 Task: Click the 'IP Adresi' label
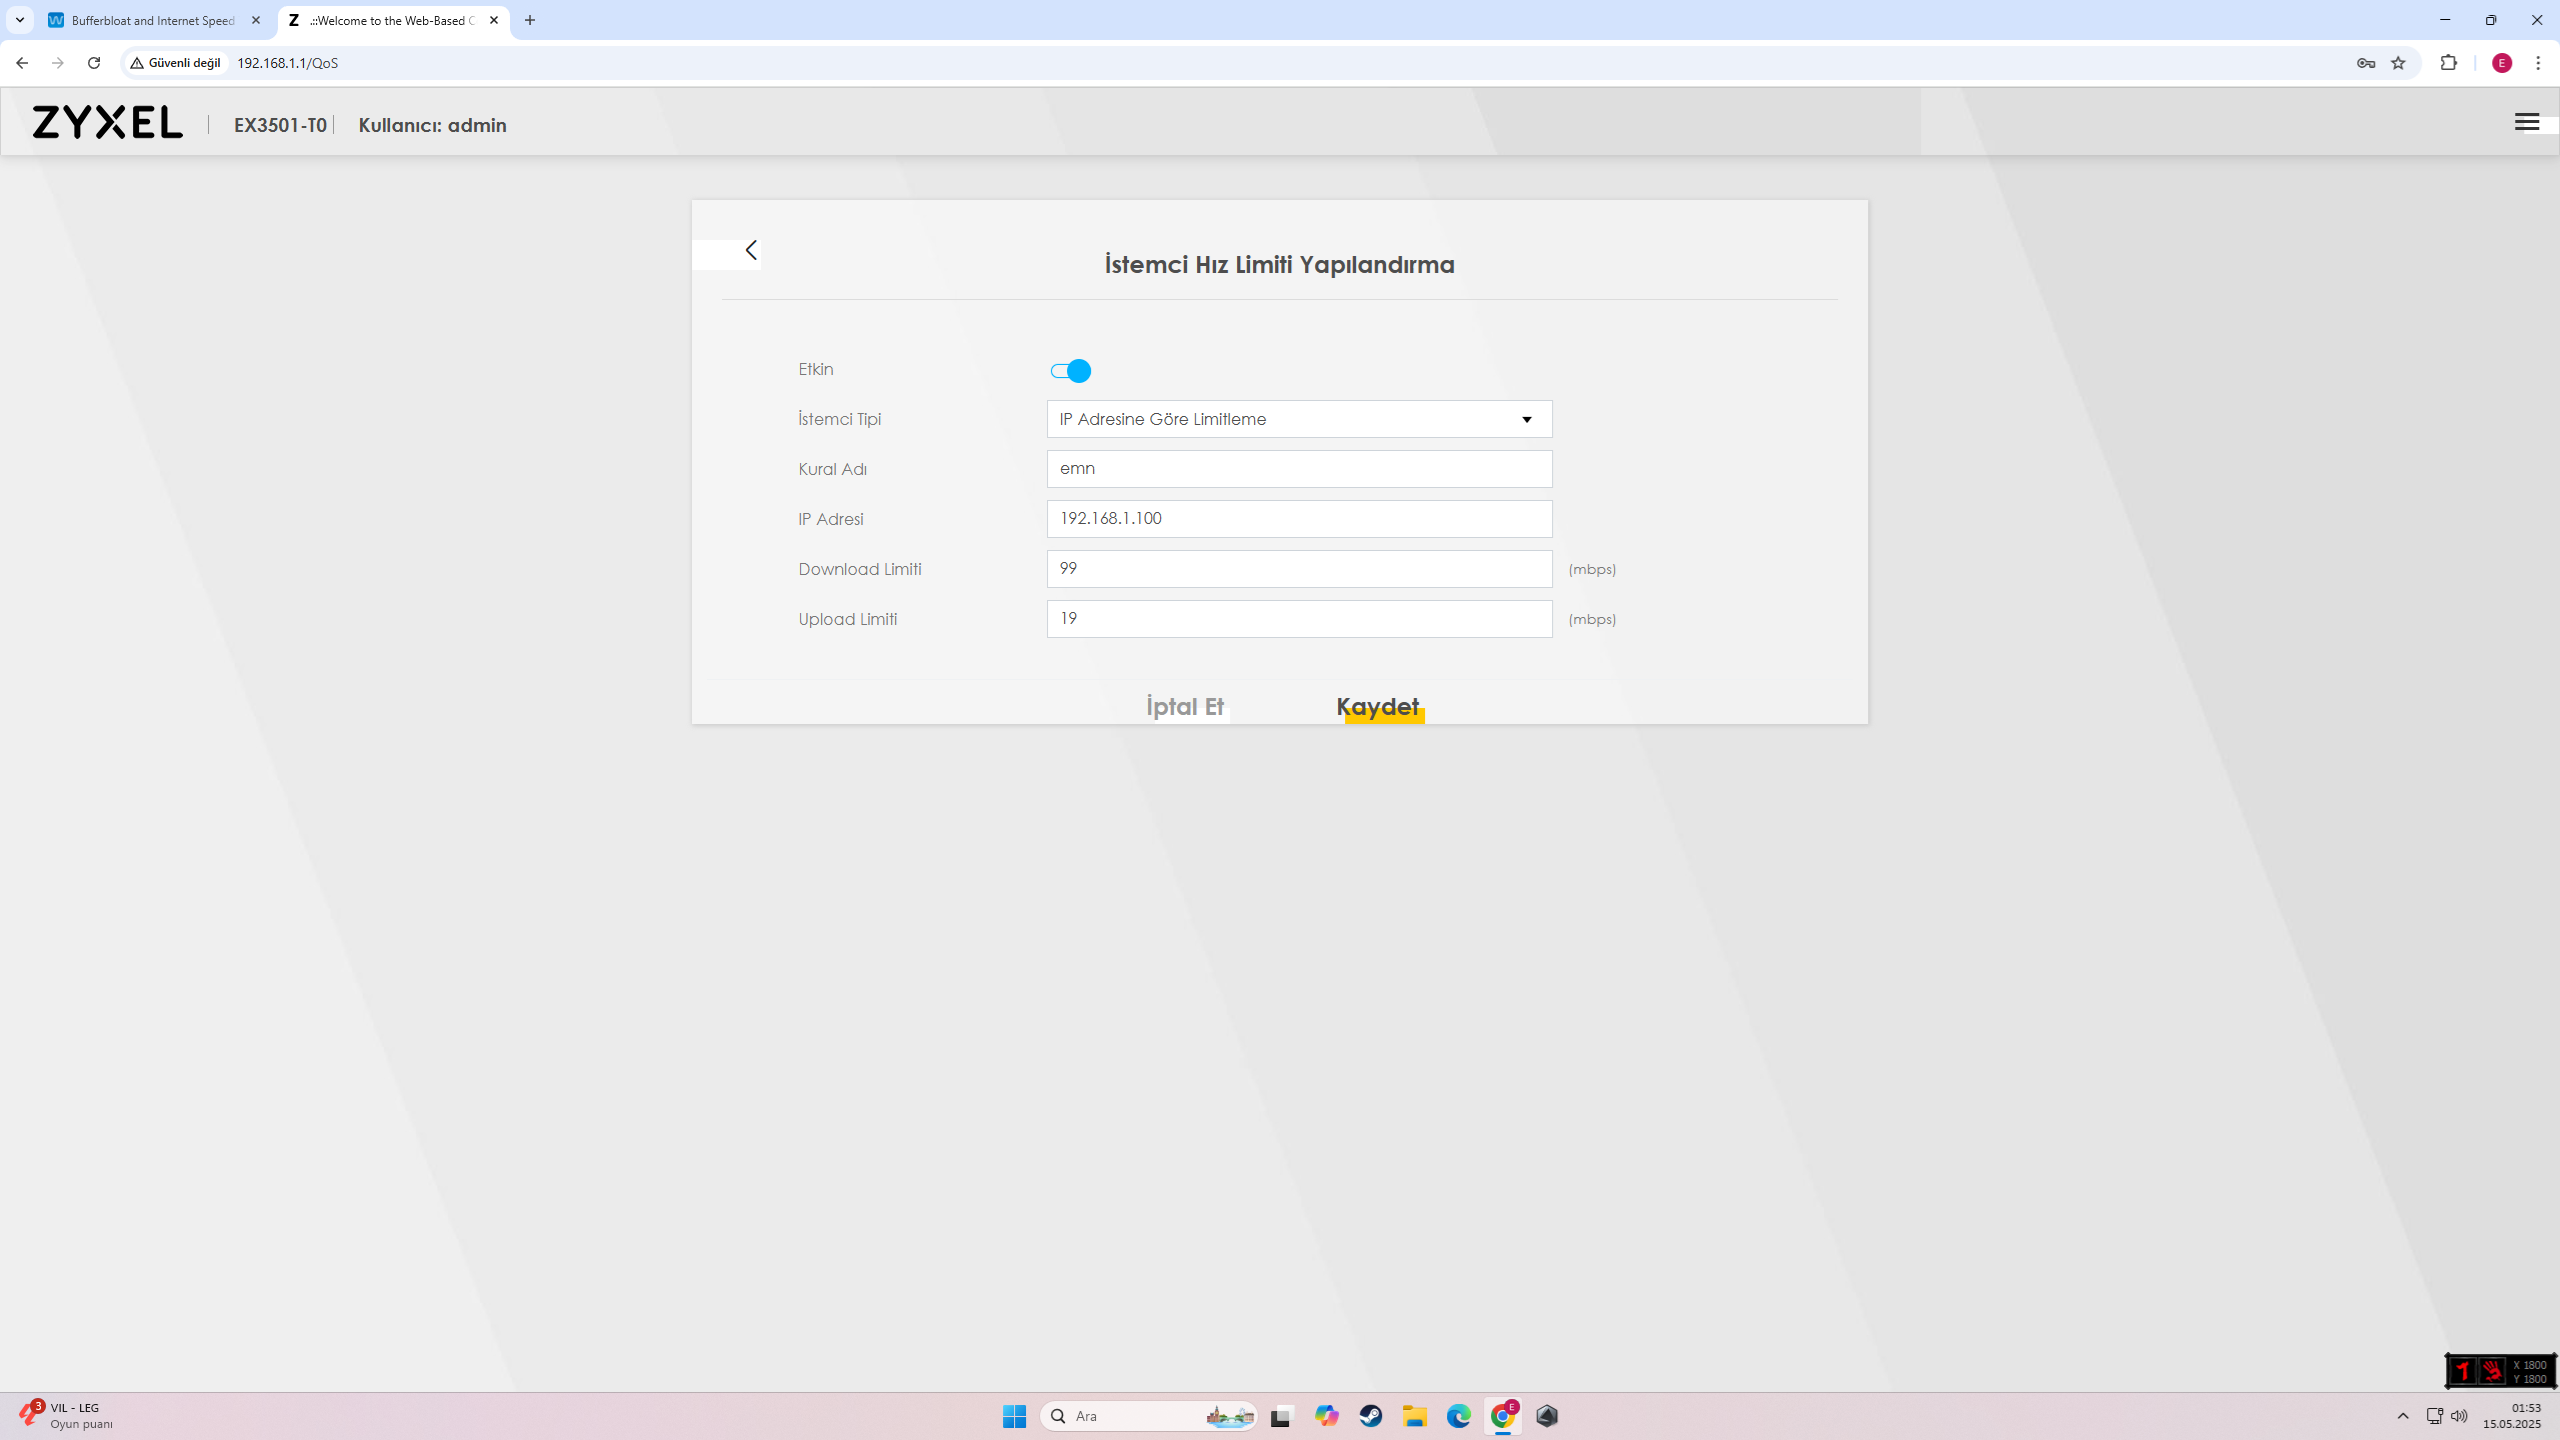[831, 519]
